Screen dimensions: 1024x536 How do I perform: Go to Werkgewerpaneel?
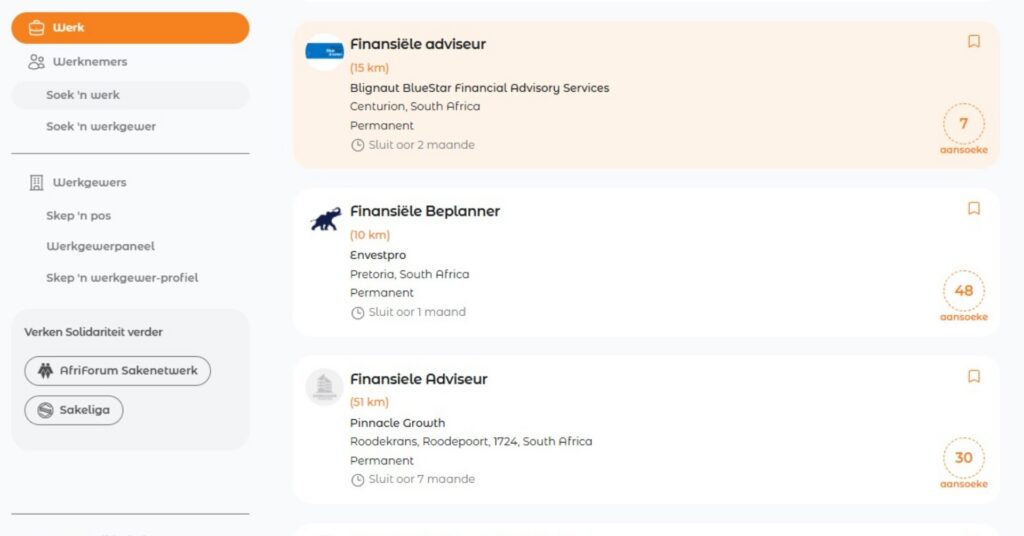(x=101, y=247)
